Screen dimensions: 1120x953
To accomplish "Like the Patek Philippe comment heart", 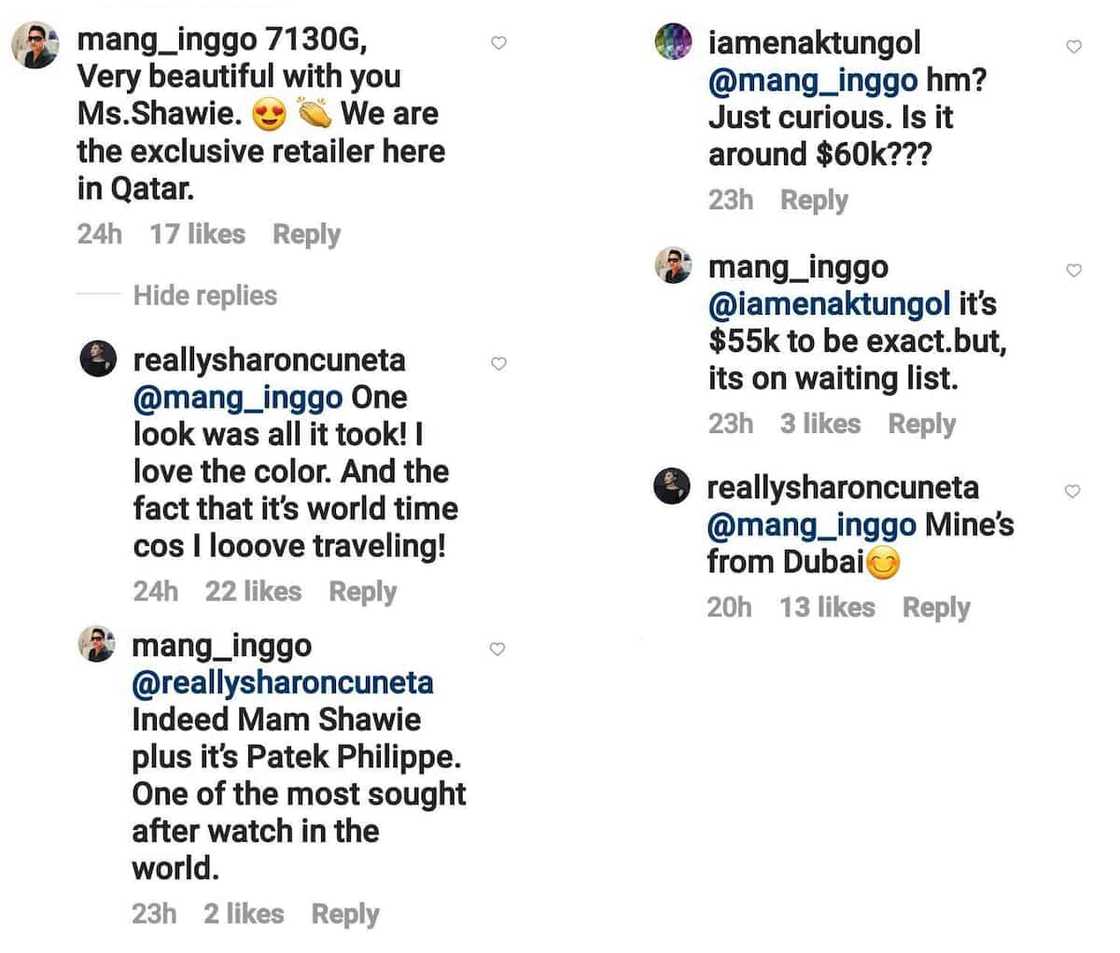I will coord(499,649).
